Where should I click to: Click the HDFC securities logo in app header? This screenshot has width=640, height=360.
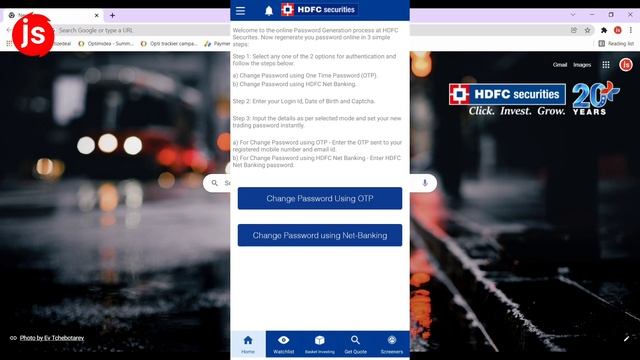319,9
